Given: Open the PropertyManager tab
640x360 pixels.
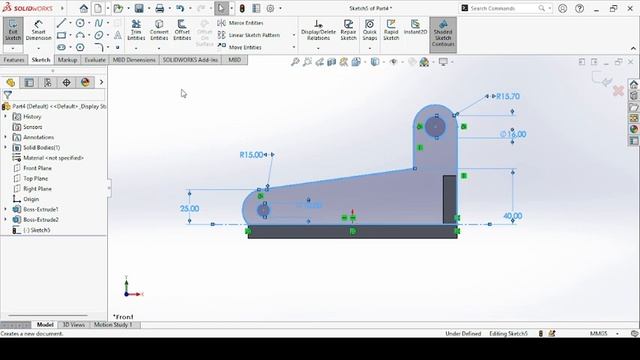Looking at the screenshot, I should [x=29, y=83].
